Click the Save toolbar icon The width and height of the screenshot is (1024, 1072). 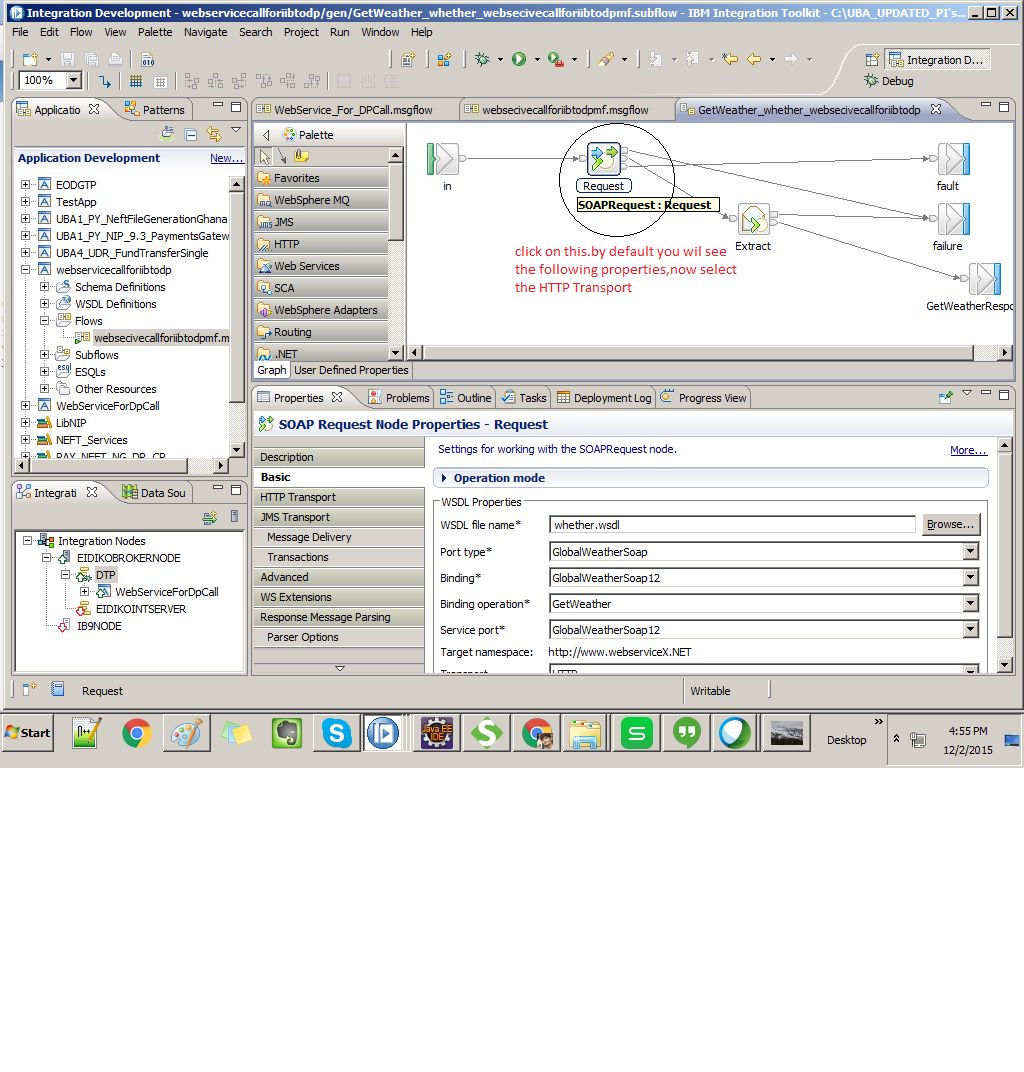(67, 58)
